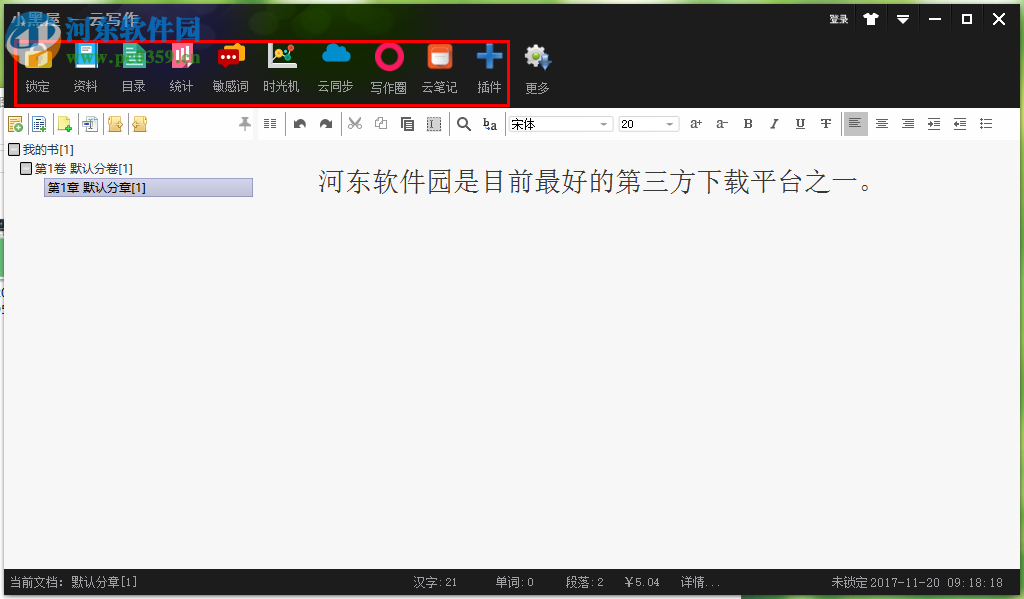Toggle the pin icon in the toolbar

[x=244, y=123]
